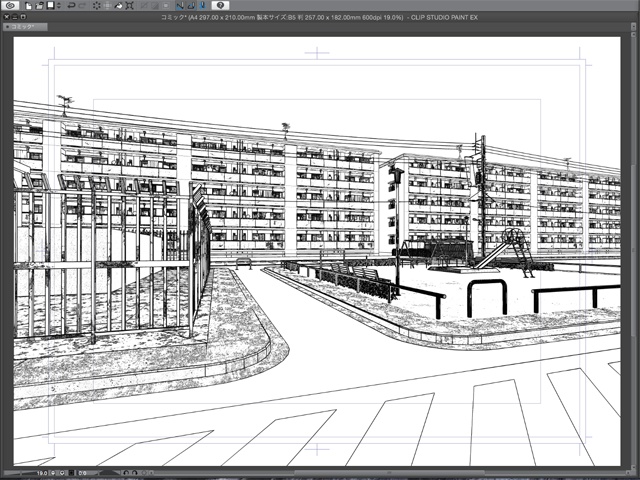Screen dimensions: 640x480
Task: Rotate the canvas left
Action: [126, 473]
